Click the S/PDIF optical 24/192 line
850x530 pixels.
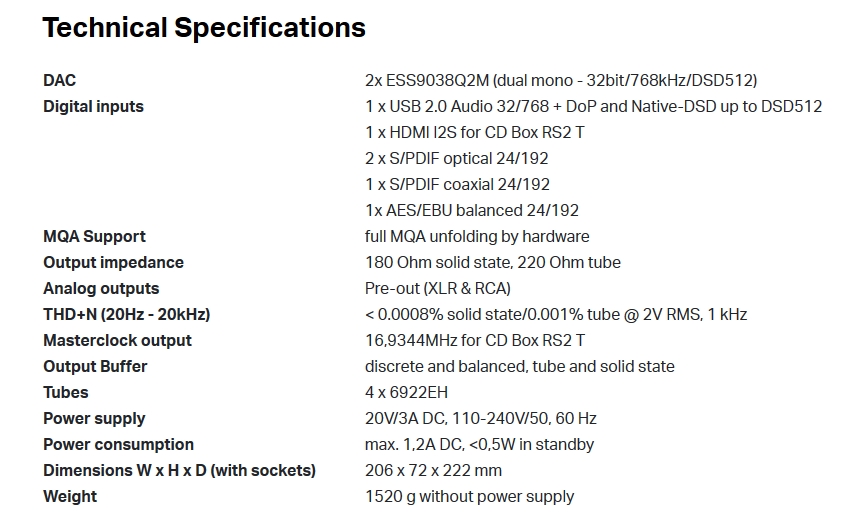pyautogui.click(x=457, y=158)
